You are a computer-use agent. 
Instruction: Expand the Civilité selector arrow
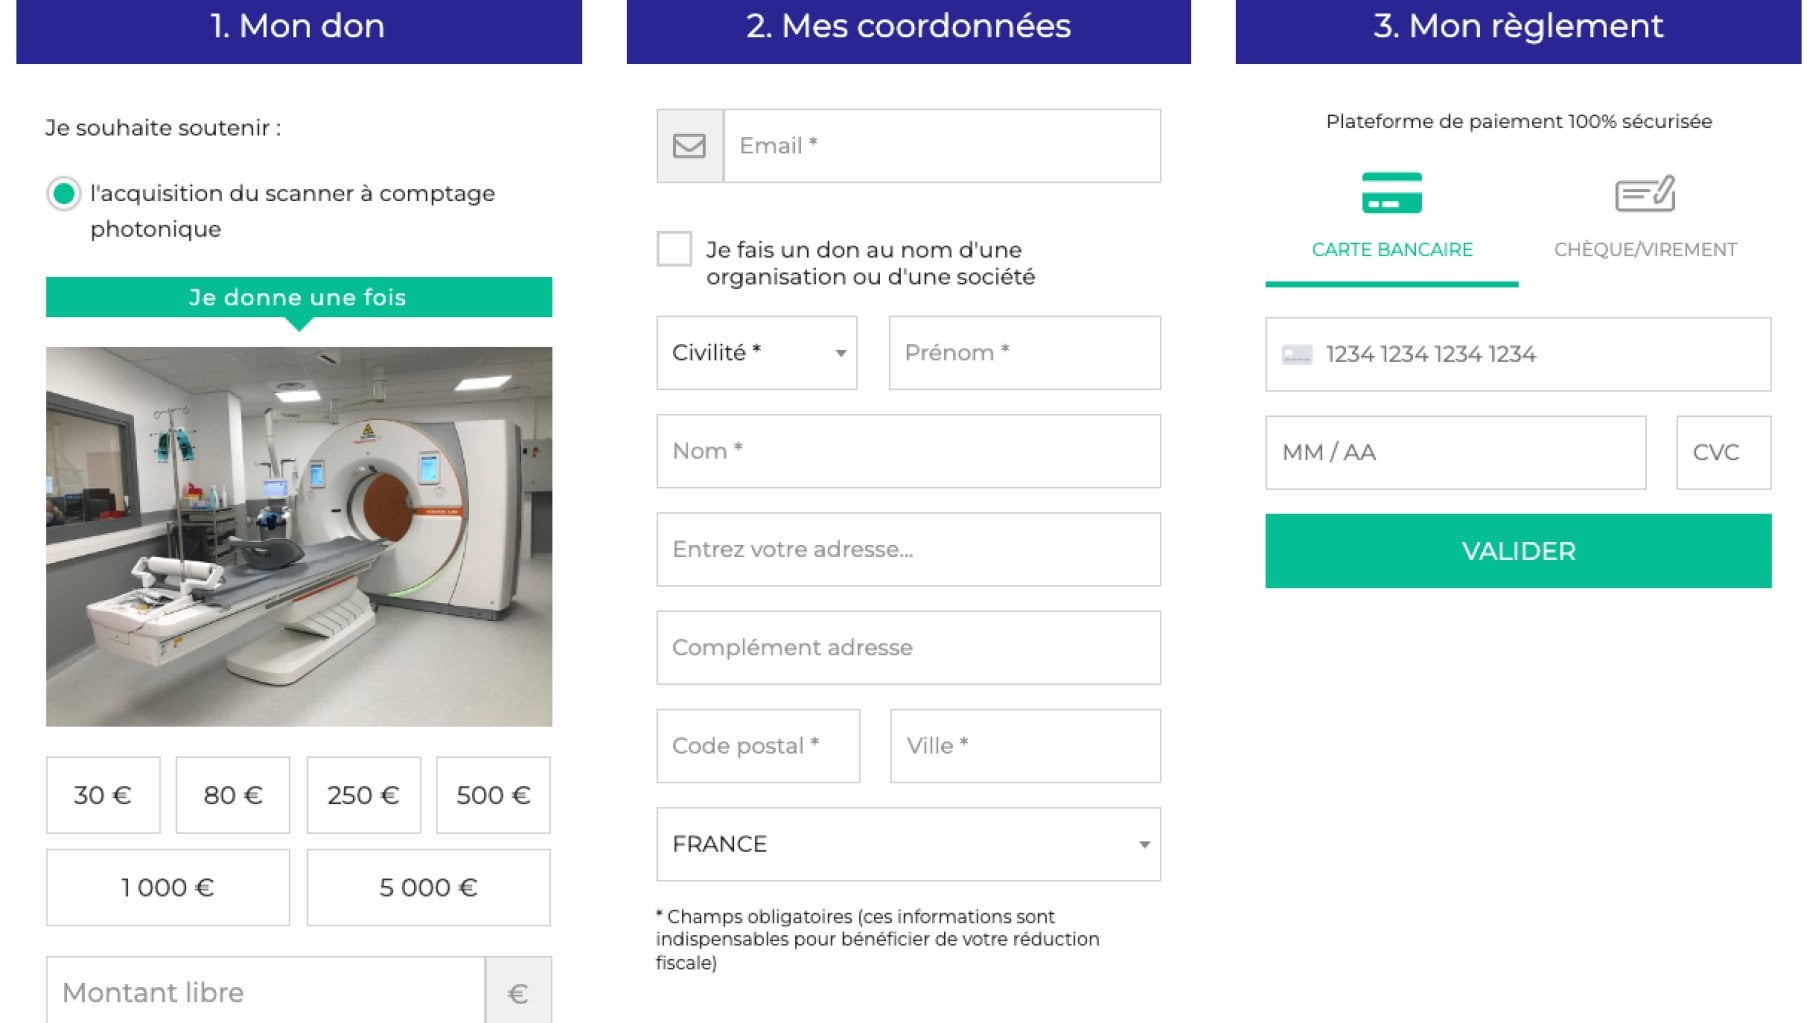[838, 352]
